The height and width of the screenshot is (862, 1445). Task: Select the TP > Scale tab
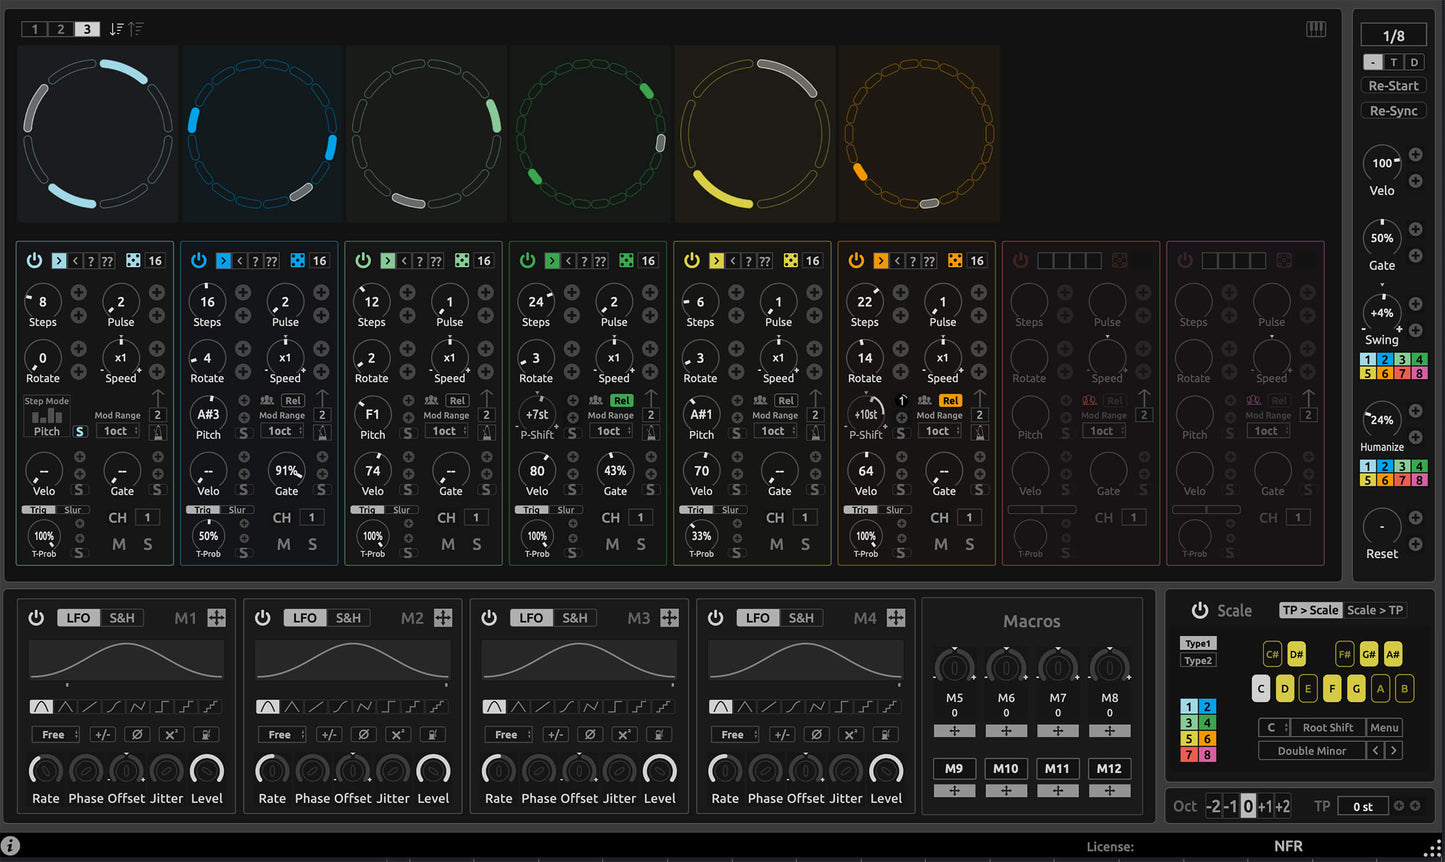click(1311, 610)
